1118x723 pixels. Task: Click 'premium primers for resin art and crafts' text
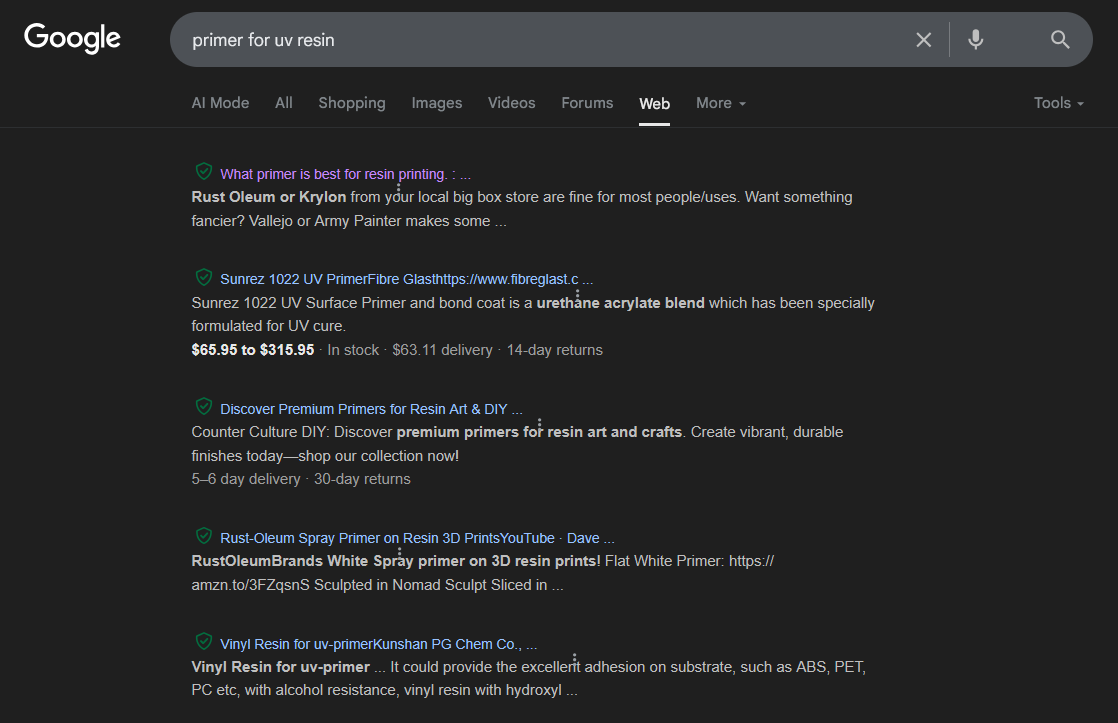(539, 432)
